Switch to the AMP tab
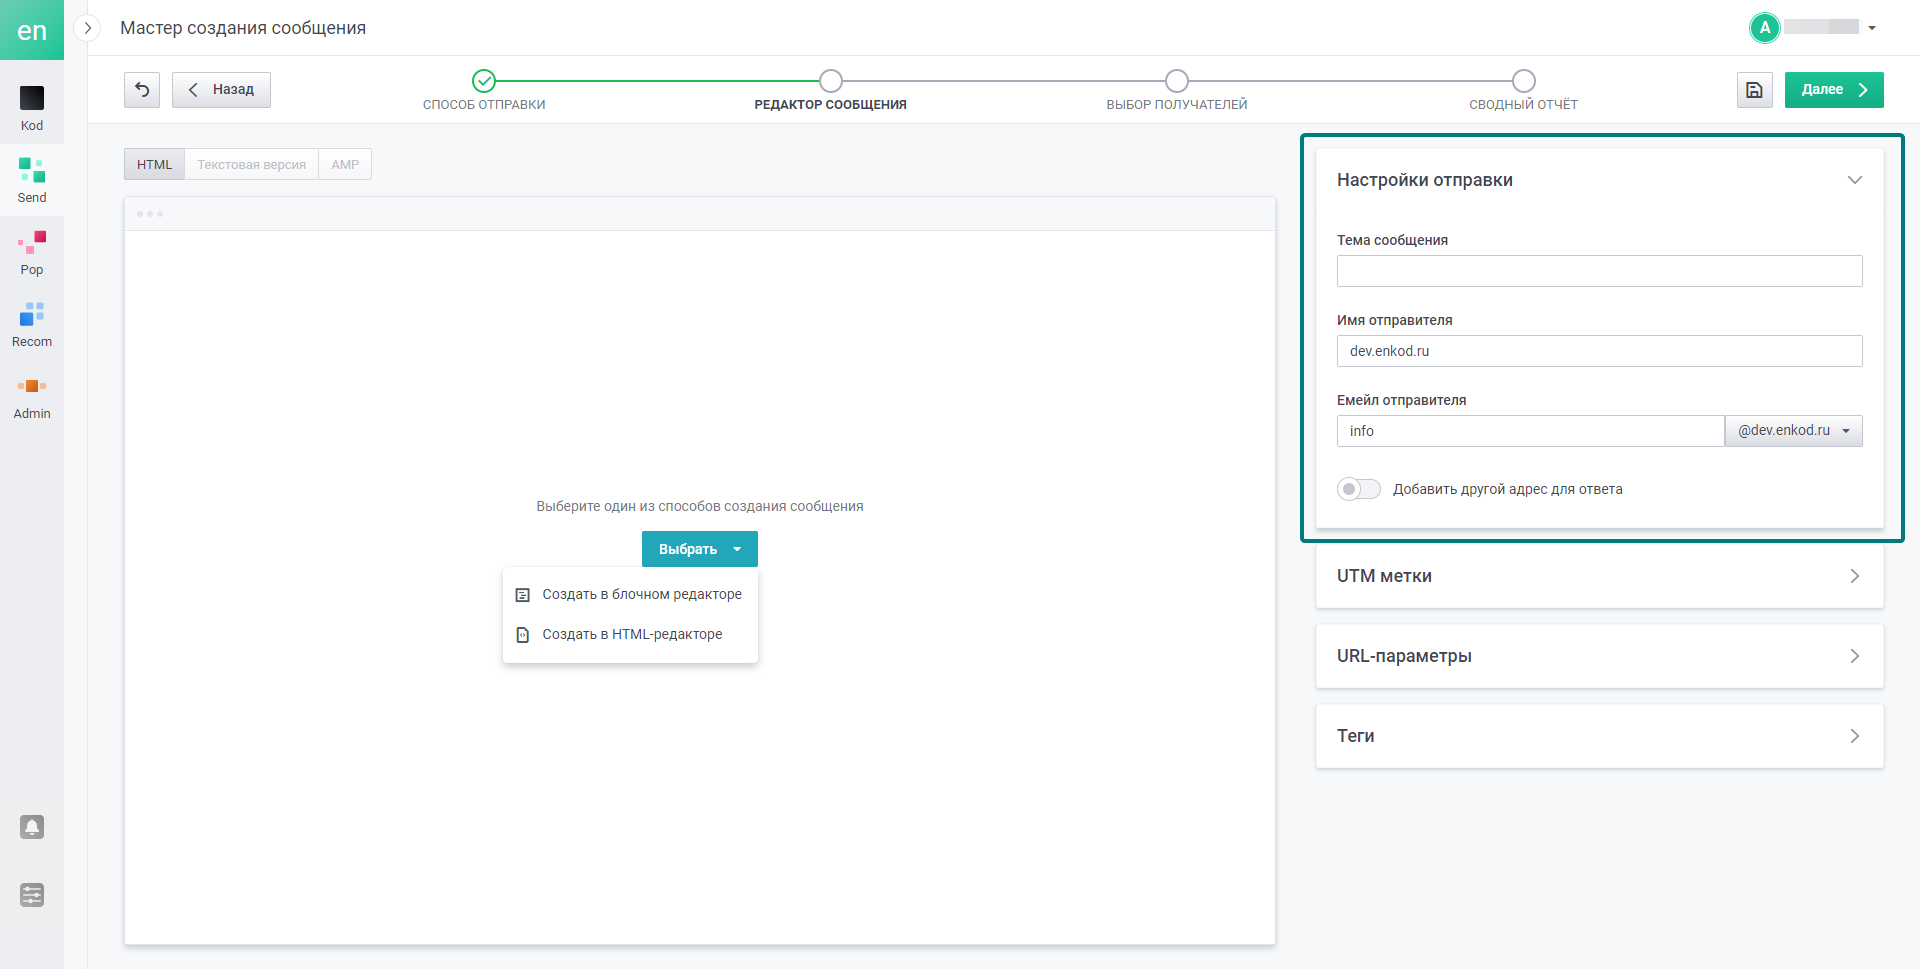This screenshot has width=1920, height=969. 345,165
